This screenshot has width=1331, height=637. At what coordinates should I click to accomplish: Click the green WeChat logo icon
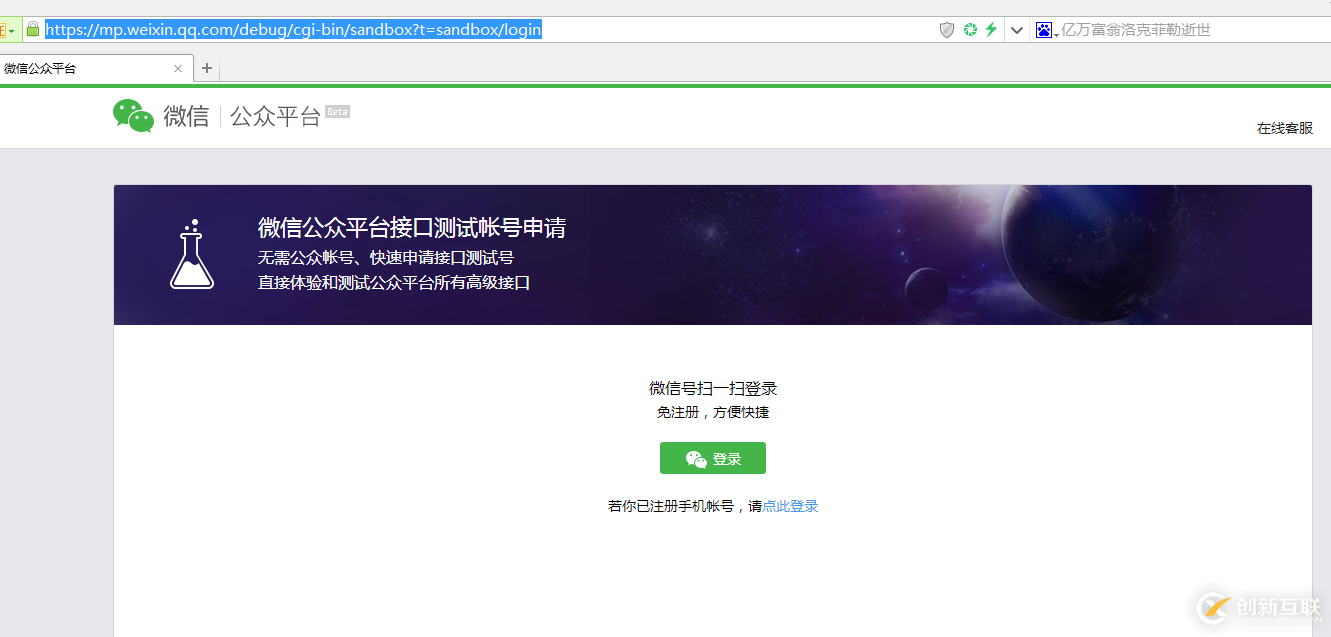(133, 116)
